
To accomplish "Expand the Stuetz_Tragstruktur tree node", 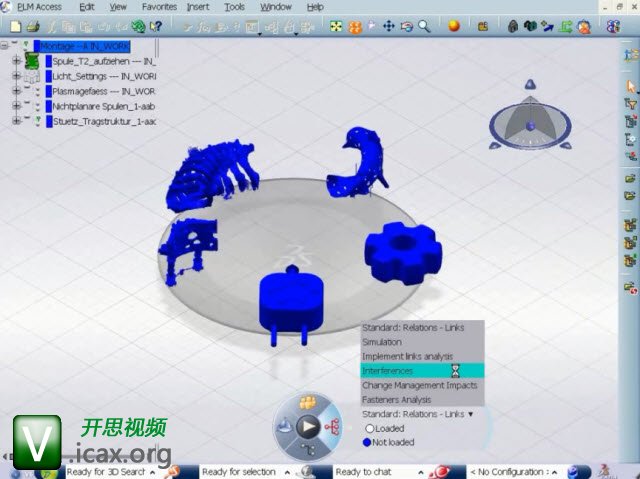I will [x=16, y=121].
